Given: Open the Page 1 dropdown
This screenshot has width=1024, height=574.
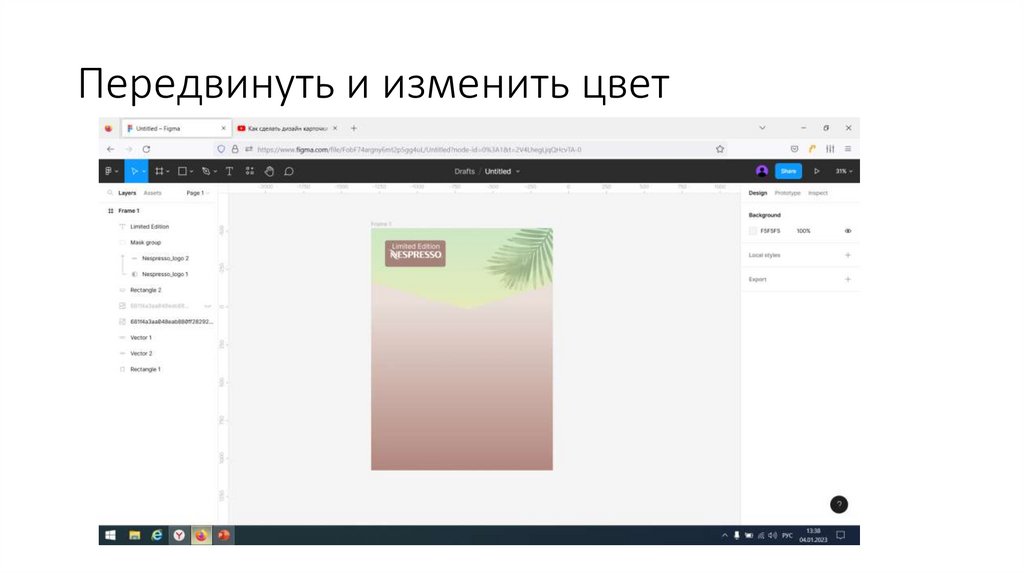Looking at the screenshot, I should tap(198, 193).
